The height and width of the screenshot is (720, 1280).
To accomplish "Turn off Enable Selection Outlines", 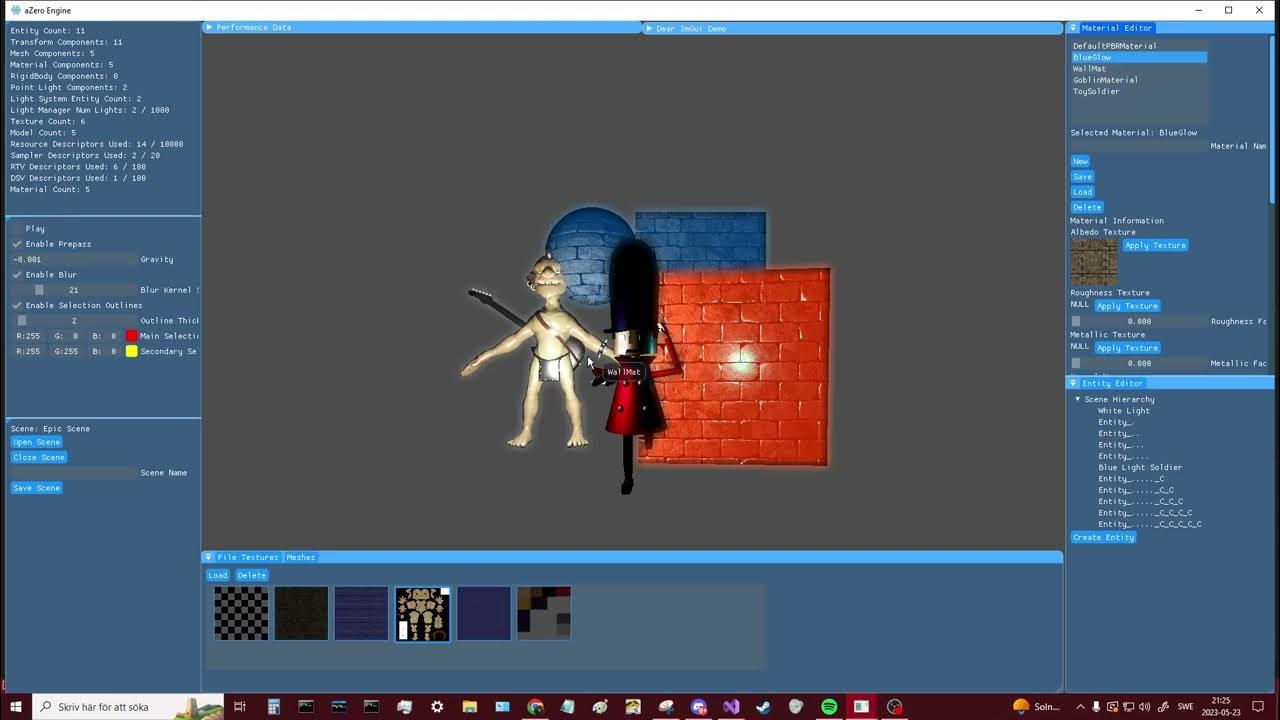I will click(17, 305).
